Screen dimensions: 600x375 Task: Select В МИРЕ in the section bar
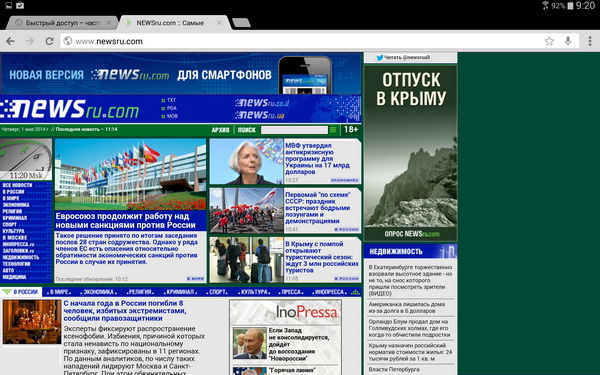point(59,292)
